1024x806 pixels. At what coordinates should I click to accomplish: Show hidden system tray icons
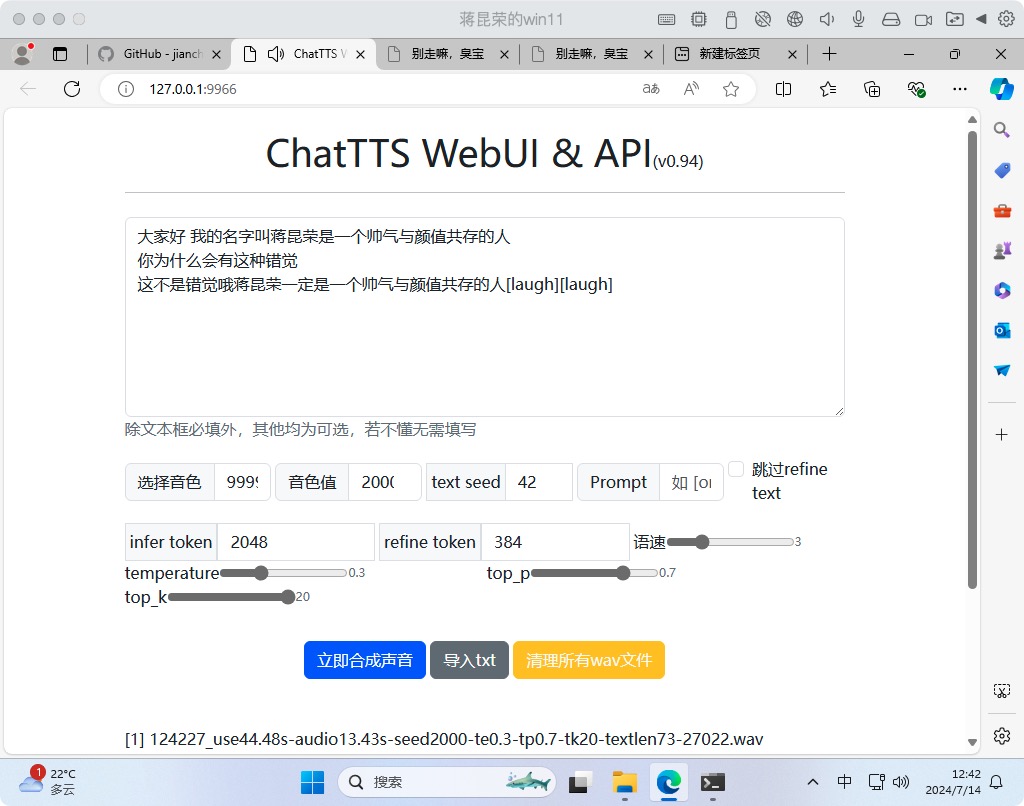click(812, 782)
